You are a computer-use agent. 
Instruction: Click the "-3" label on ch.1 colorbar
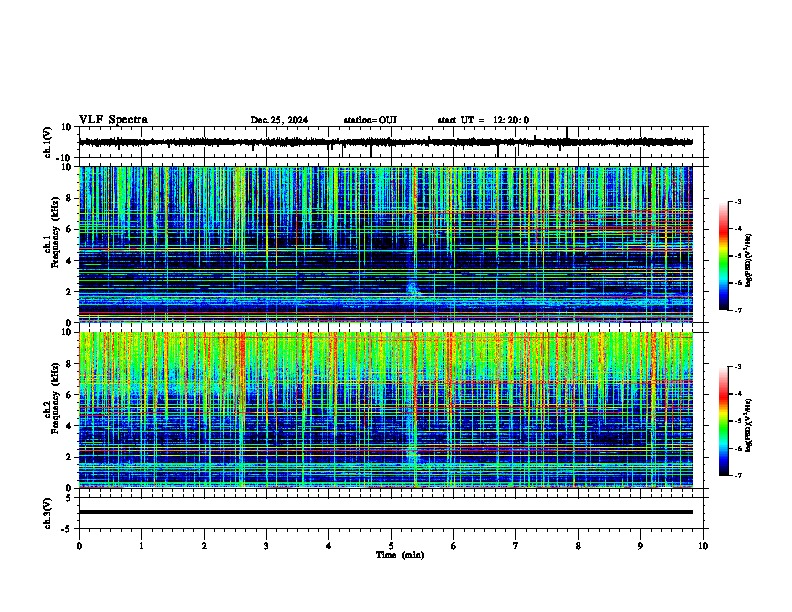pyautogui.click(x=738, y=202)
